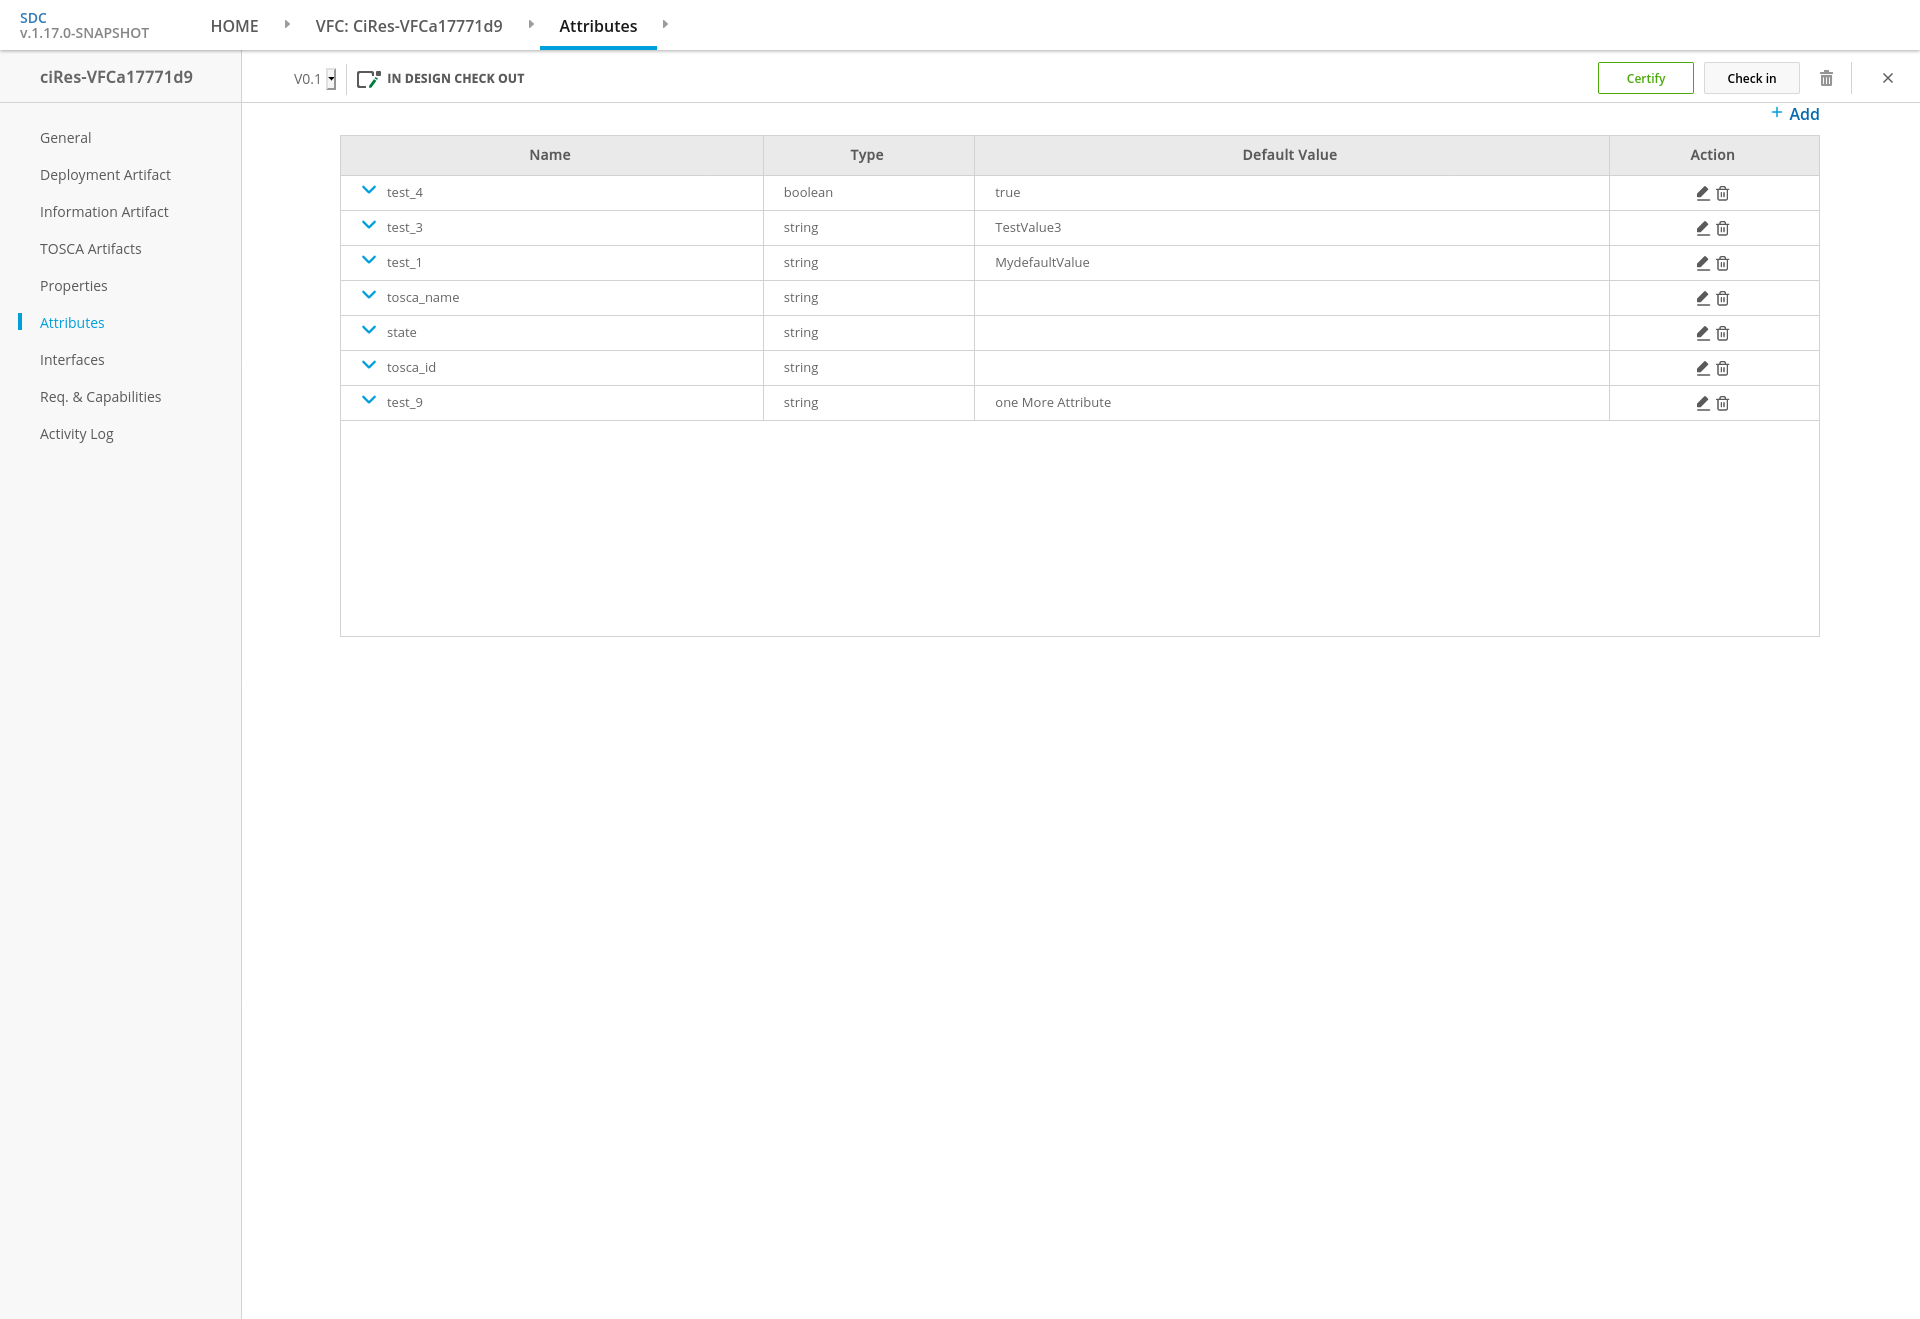
Task: Expand the test_4 row chevron
Action: 369,190
